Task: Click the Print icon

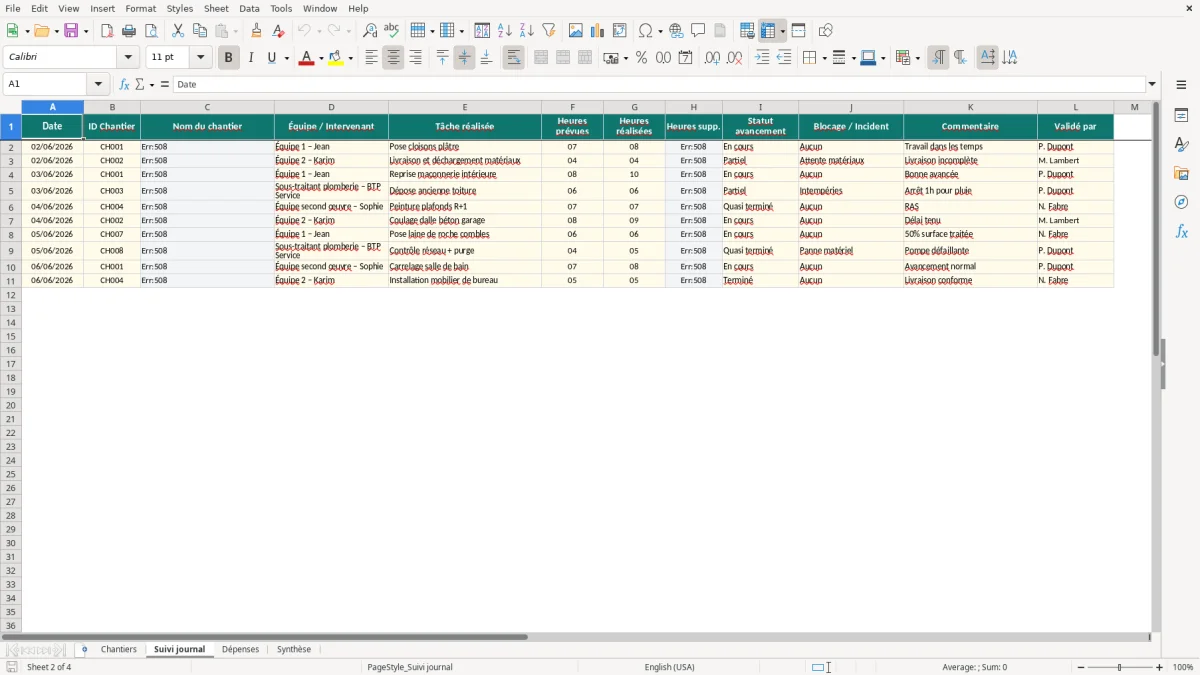Action: tap(129, 31)
